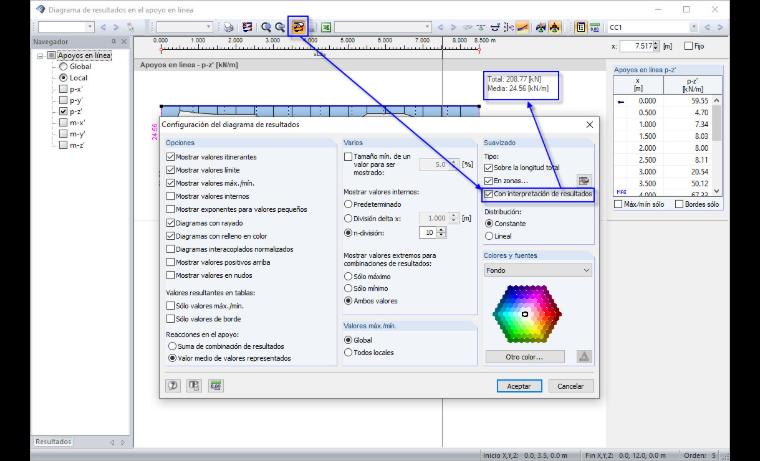The width and height of the screenshot is (760, 461).
Task: Pick a color from the hexagon palette center
Action: pyautogui.click(x=525, y=314)
